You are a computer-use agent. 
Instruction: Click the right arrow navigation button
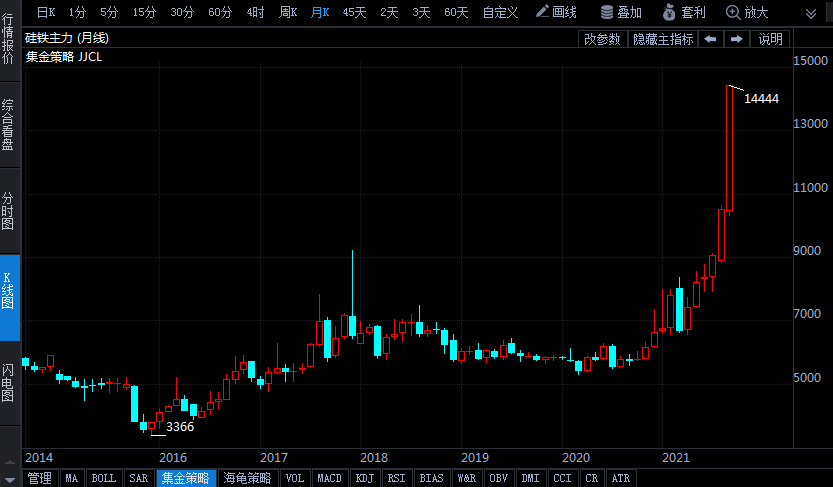pyautogui.click(x=736, y=39)
